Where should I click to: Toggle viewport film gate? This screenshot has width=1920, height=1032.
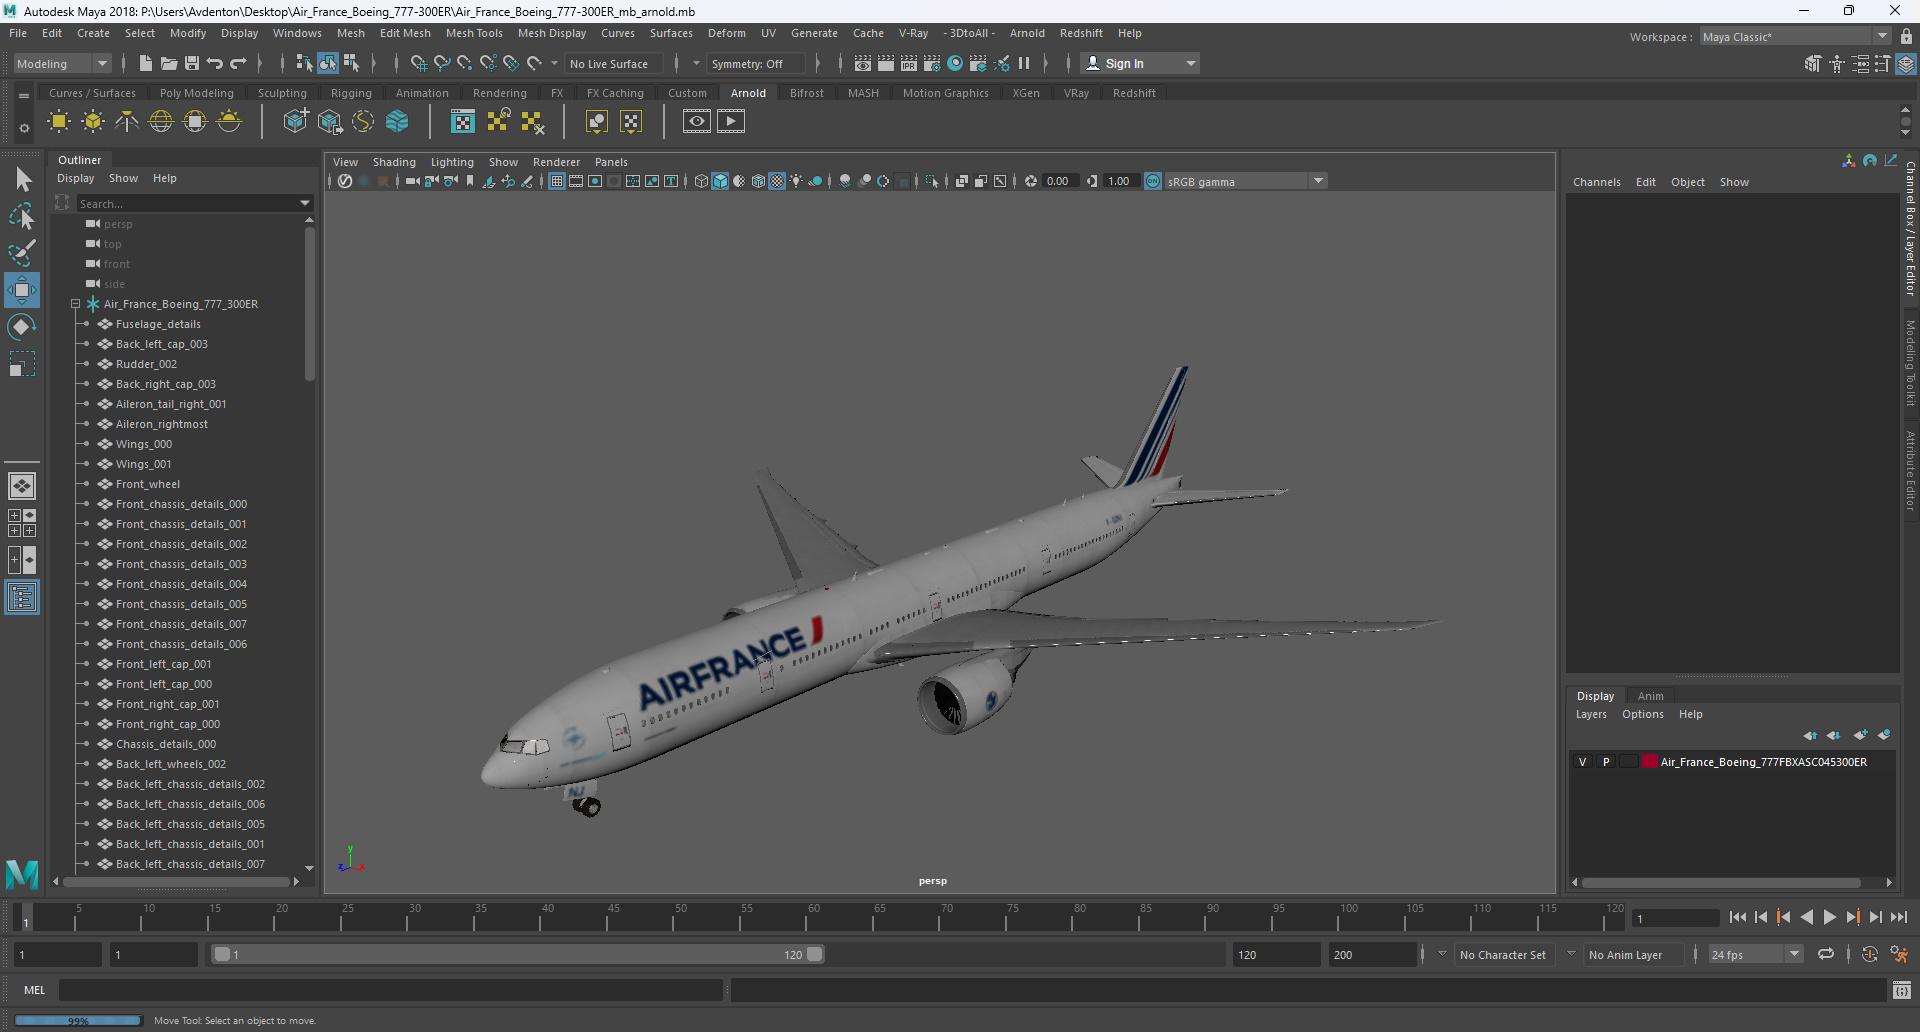(x=576, y=181)
